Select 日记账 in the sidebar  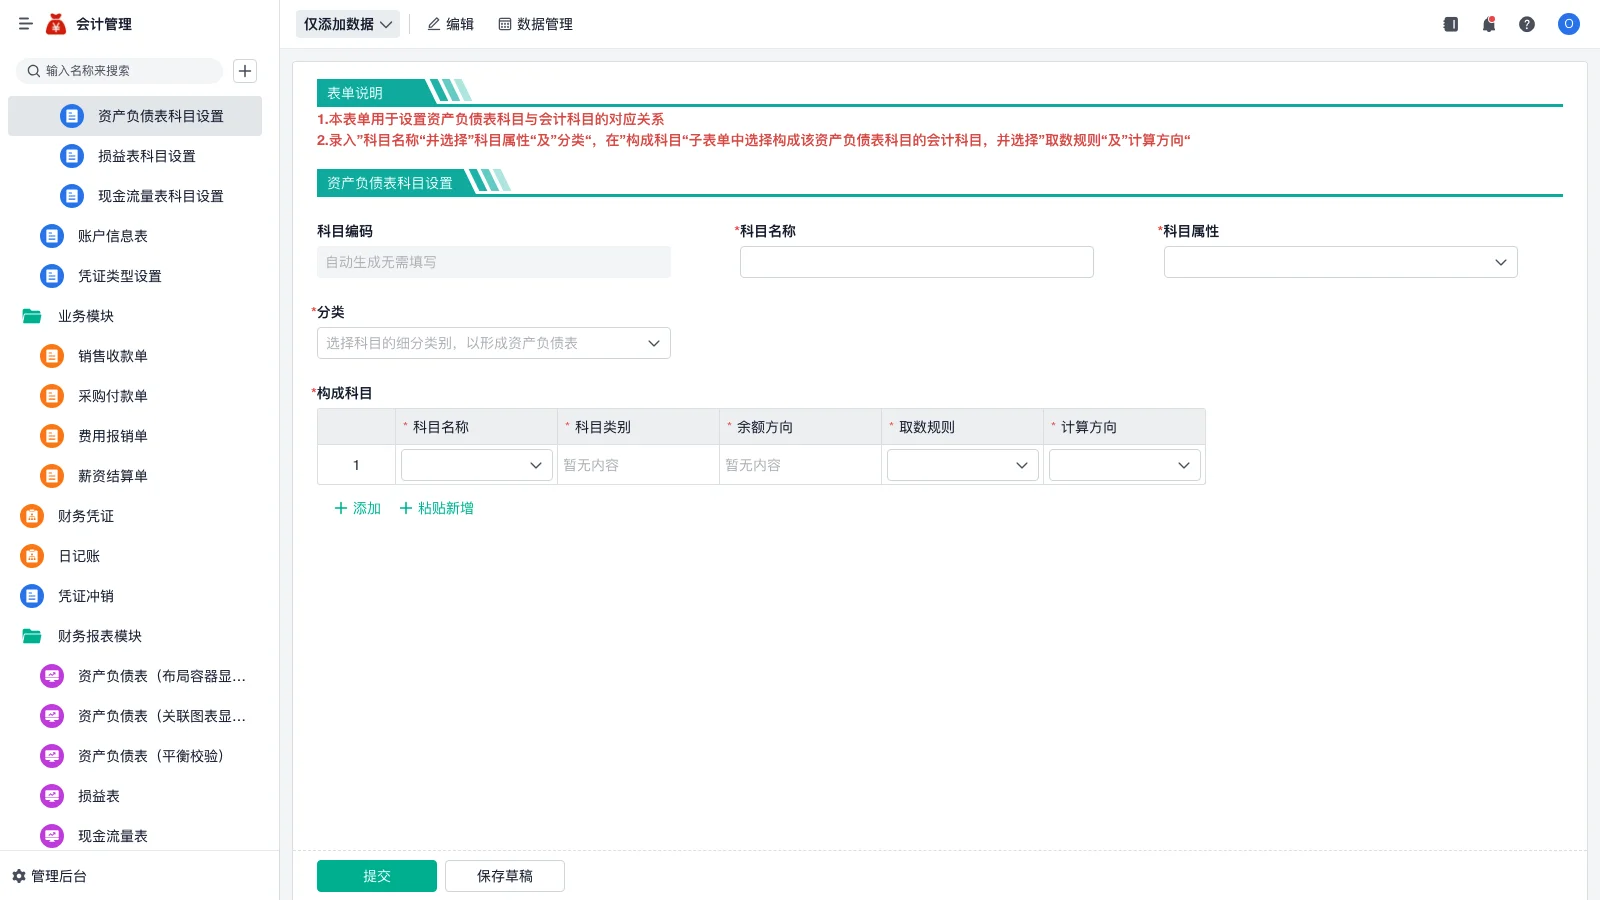[x=135, y=556]
